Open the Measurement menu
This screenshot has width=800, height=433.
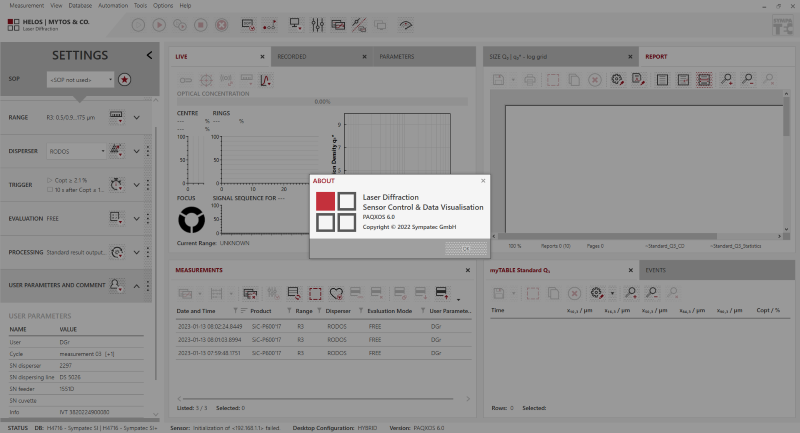pos(27,6)
